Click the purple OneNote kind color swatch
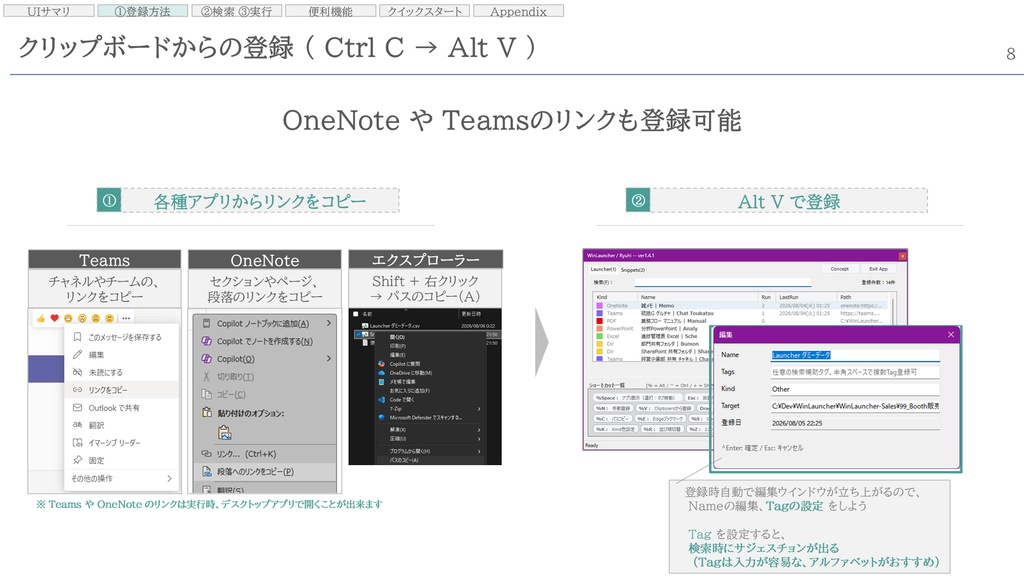Screen dimensions: 1024x576 600,306
